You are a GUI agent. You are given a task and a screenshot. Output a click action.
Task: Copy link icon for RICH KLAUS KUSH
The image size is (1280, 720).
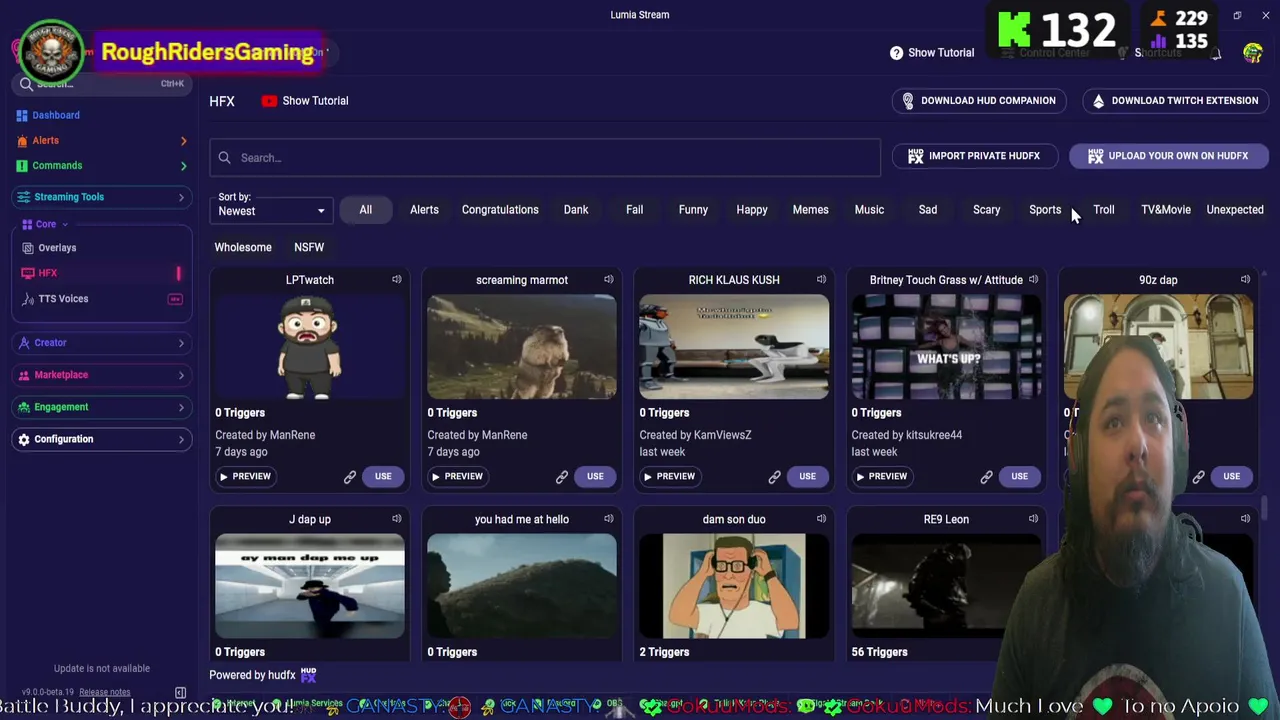774,477
